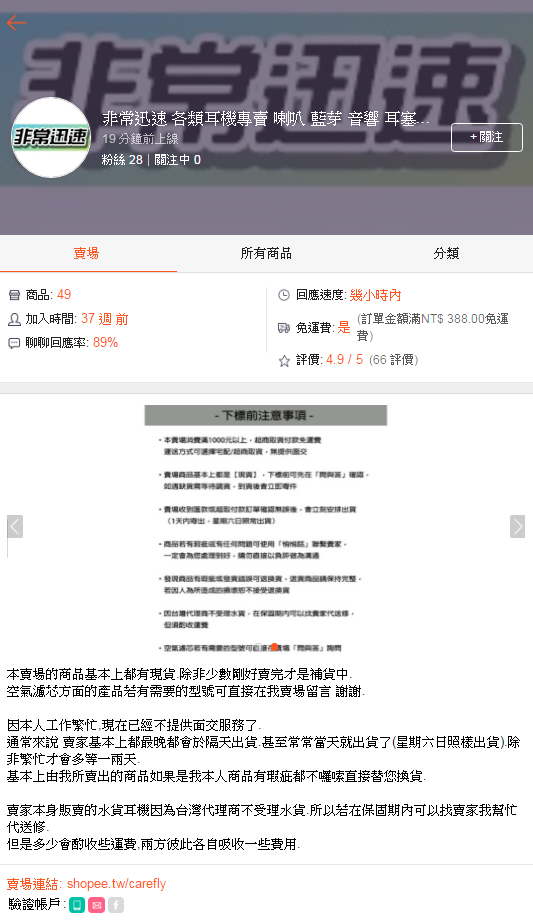Click the 賣場連結 label

click(x=32, y=884)
